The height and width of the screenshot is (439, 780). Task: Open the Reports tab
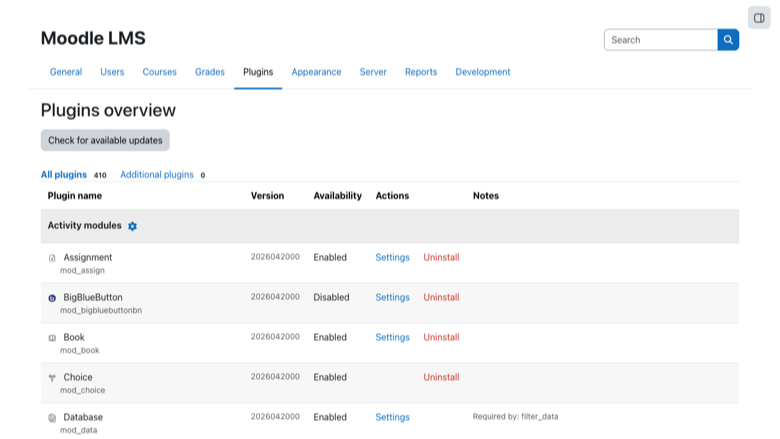coord(421,72)
